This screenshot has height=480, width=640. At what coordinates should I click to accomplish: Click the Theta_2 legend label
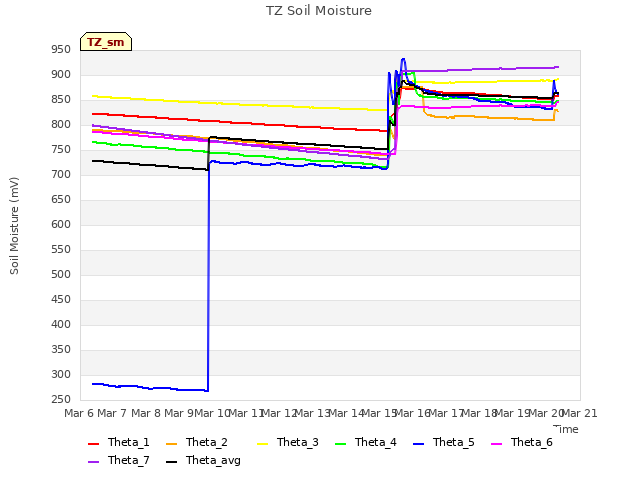(207, 442)
